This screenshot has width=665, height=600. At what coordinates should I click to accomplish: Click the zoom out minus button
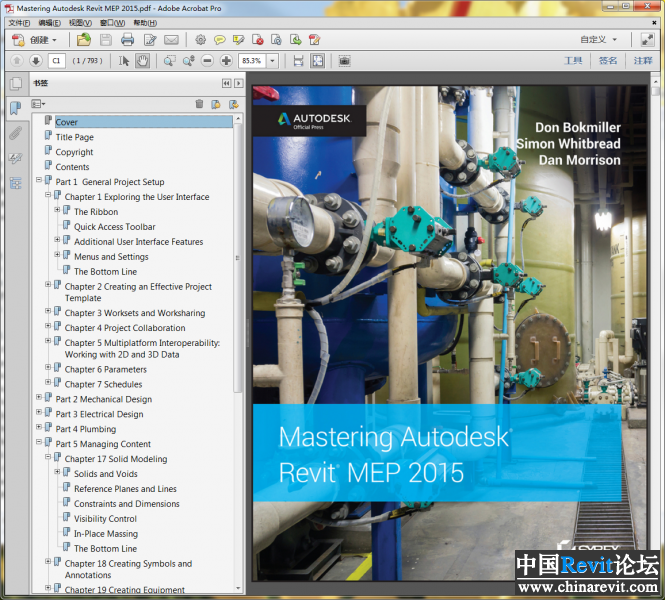click(207, 61)
